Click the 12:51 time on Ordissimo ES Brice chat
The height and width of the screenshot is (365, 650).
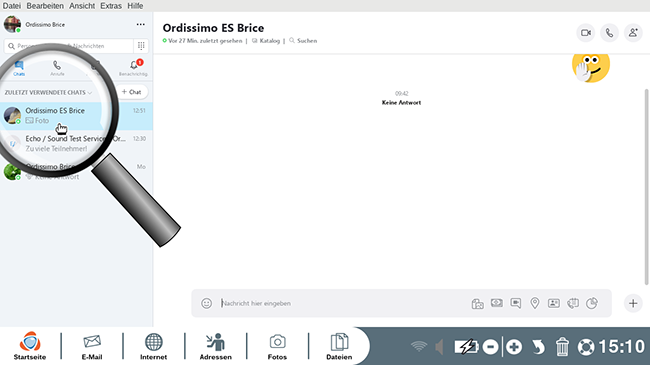tap(139, 111)
